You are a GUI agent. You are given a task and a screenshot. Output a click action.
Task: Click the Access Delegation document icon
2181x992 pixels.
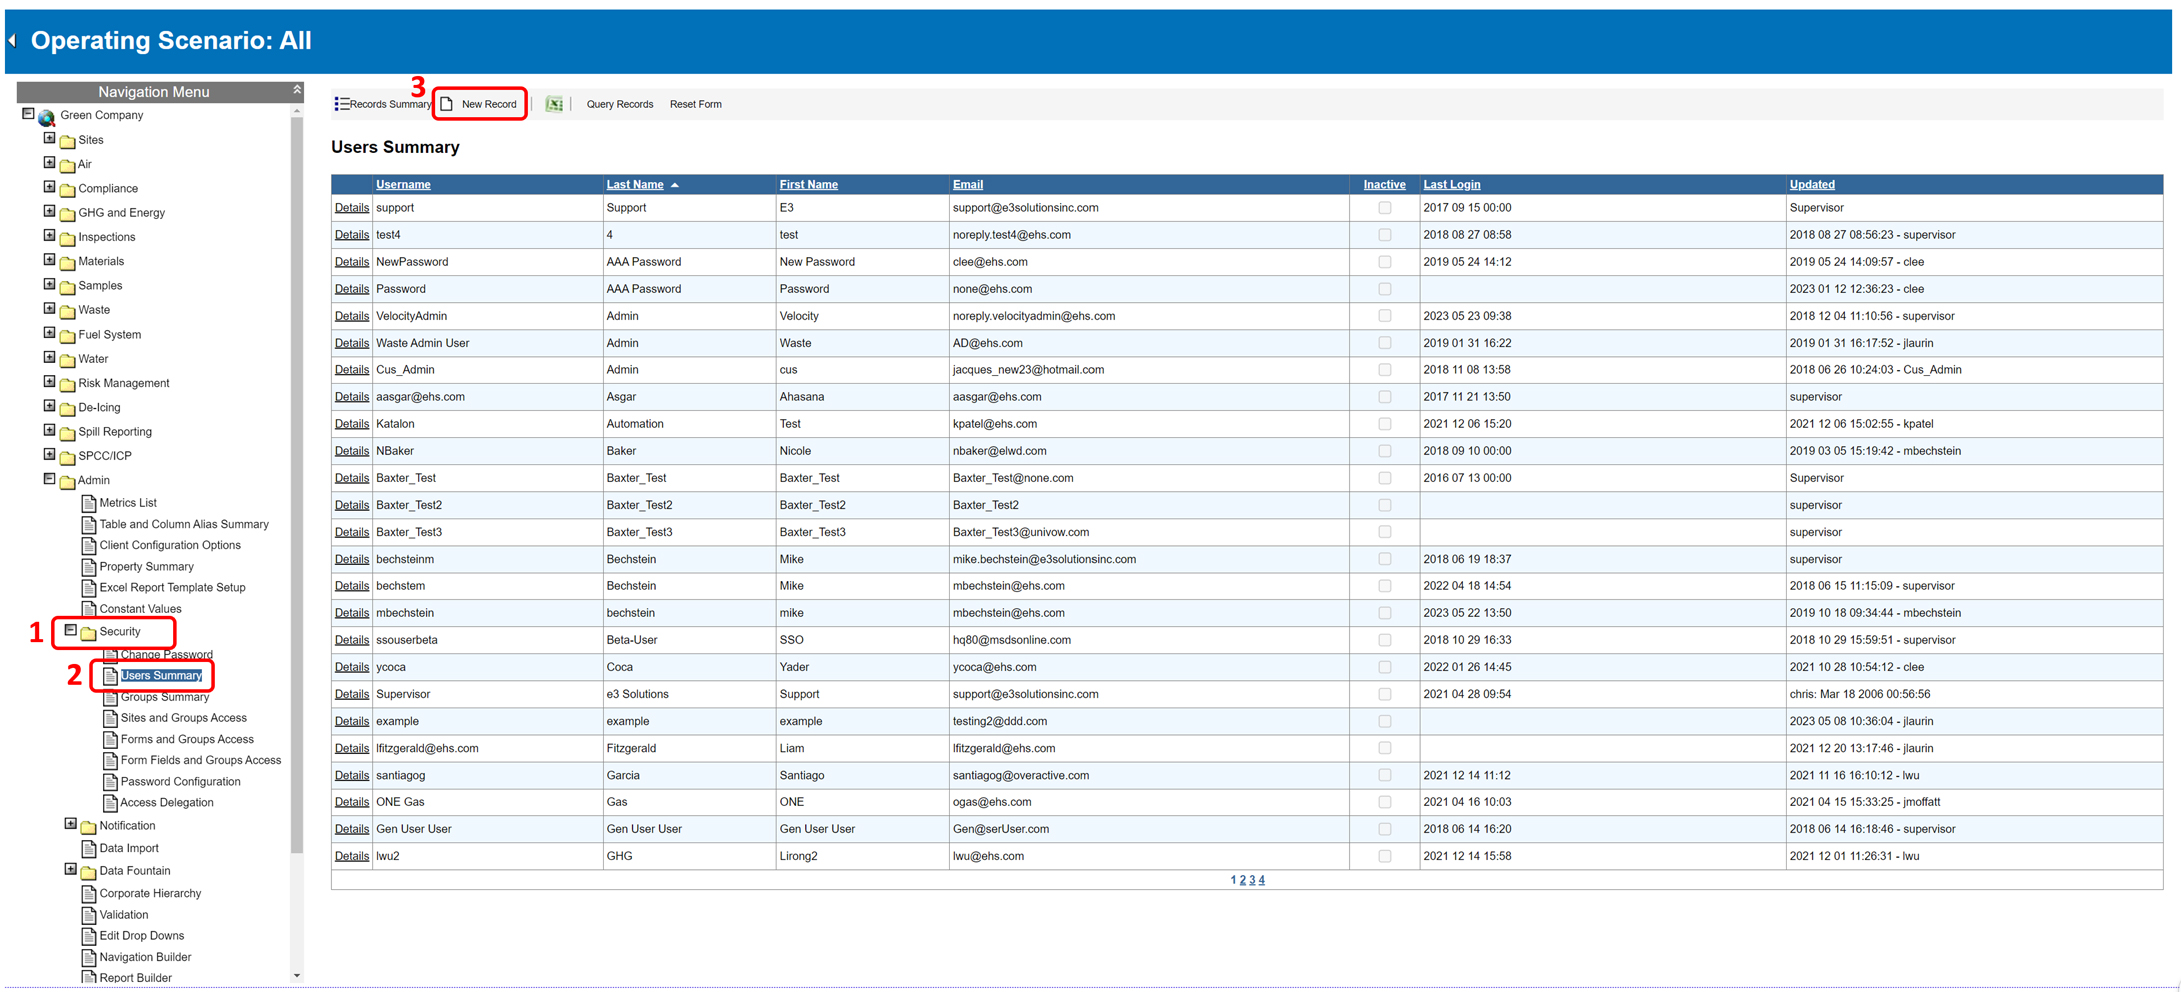click(x=110, y=803)
